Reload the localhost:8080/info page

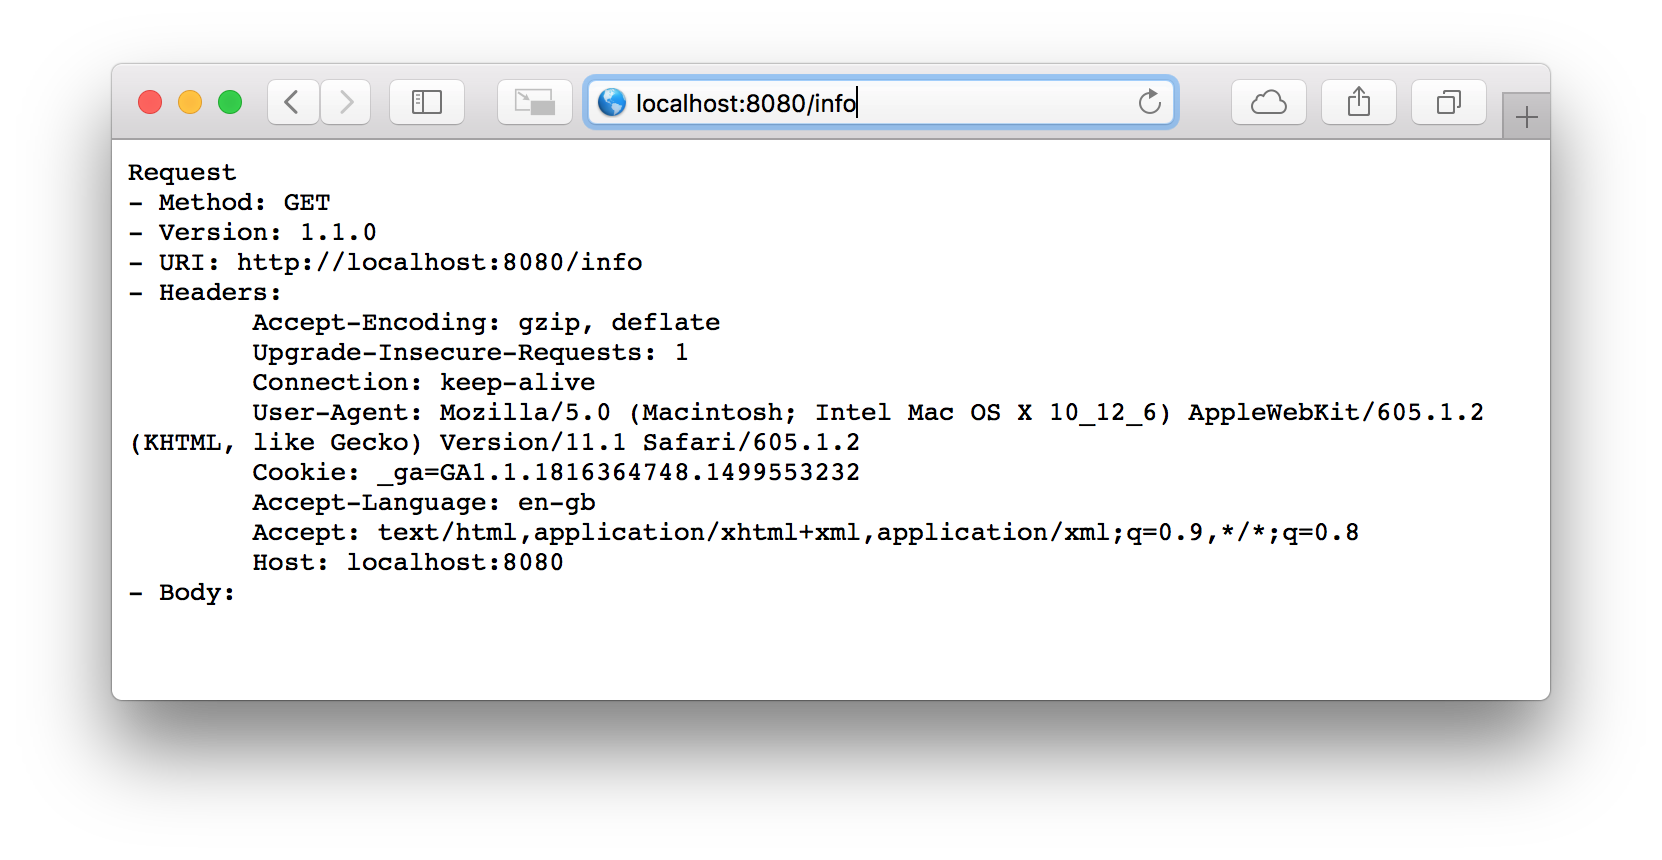(1150, 102)
